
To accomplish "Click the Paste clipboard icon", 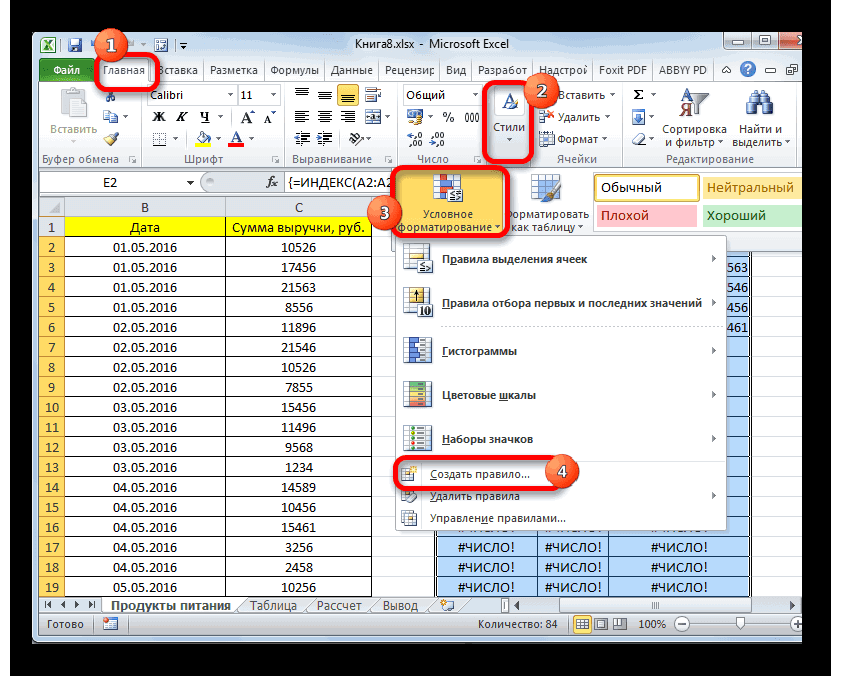I will pyautogui.click(x=73, y=104).
